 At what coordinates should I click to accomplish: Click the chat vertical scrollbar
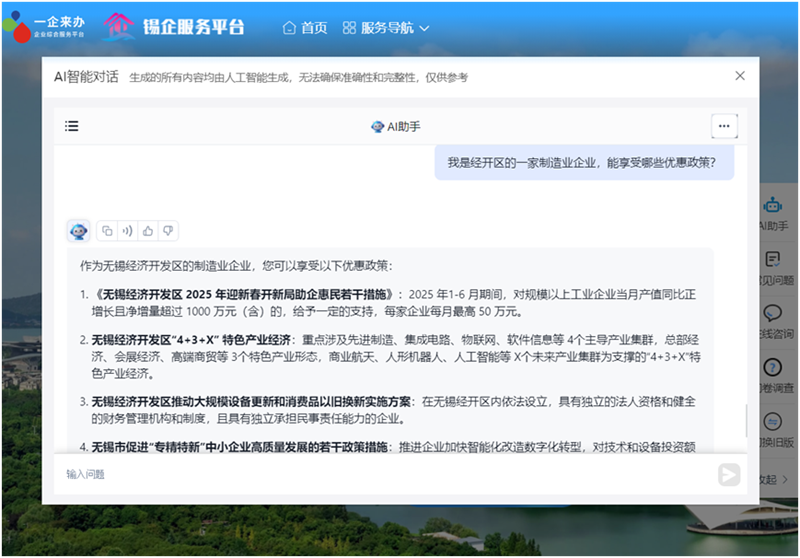[743, 420]
